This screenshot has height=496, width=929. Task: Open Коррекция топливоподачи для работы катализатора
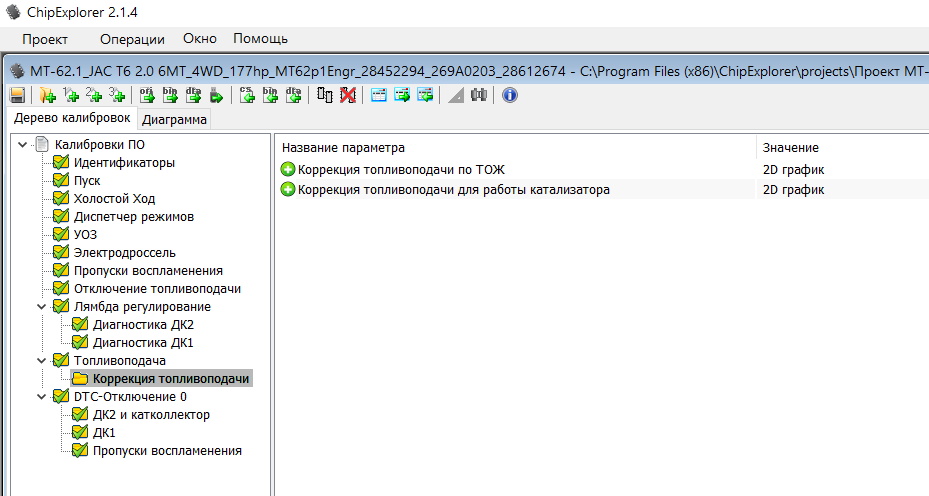click(453, 190)
